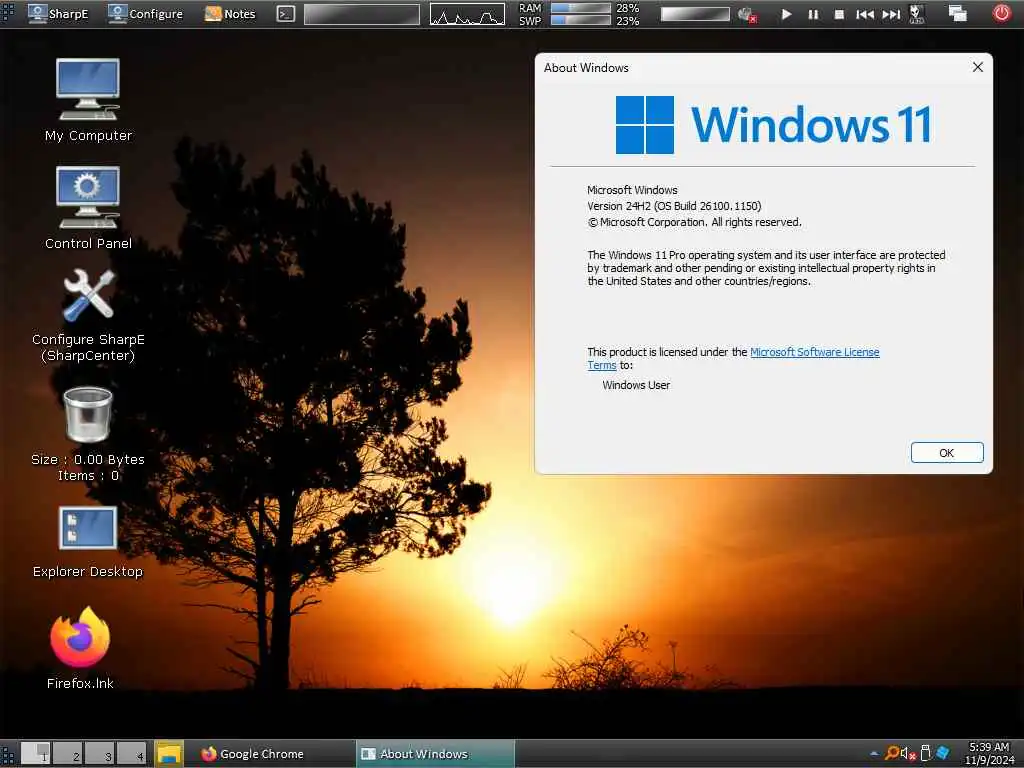Click the clock showing 5:39 AM
The width and height of the screenshot is (1024, 768).
(x=989, y=754)
